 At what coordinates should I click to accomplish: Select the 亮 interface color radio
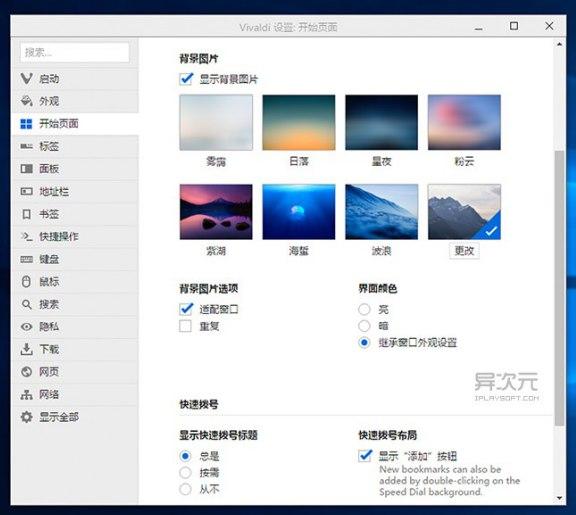click(x=364, y=309)
